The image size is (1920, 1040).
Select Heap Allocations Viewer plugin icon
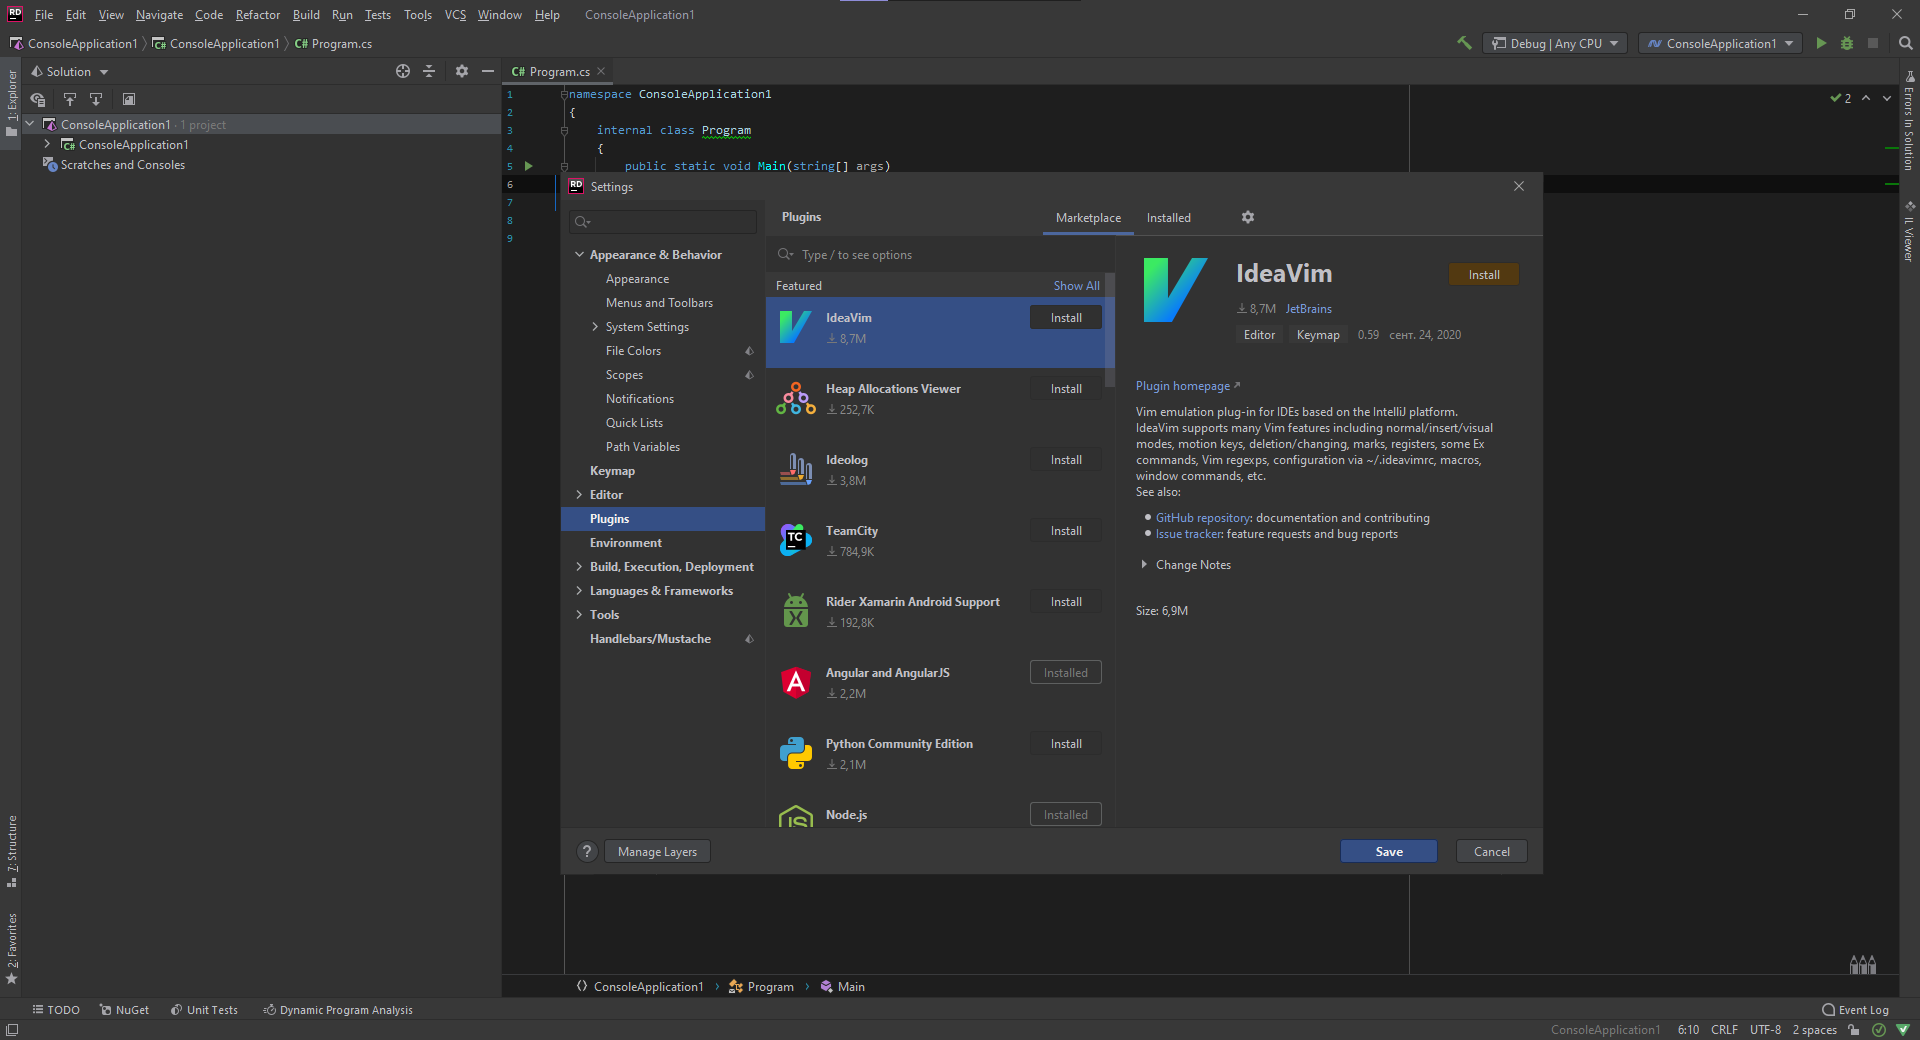point(795,398)
